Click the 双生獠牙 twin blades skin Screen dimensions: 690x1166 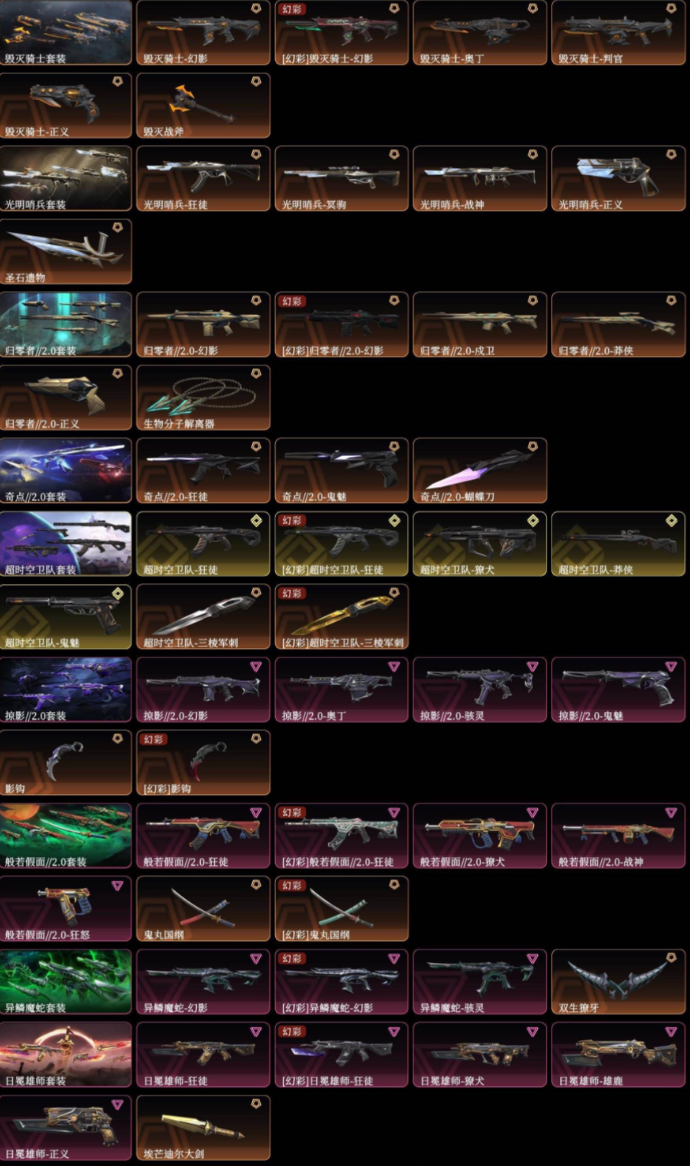(618, 982)
